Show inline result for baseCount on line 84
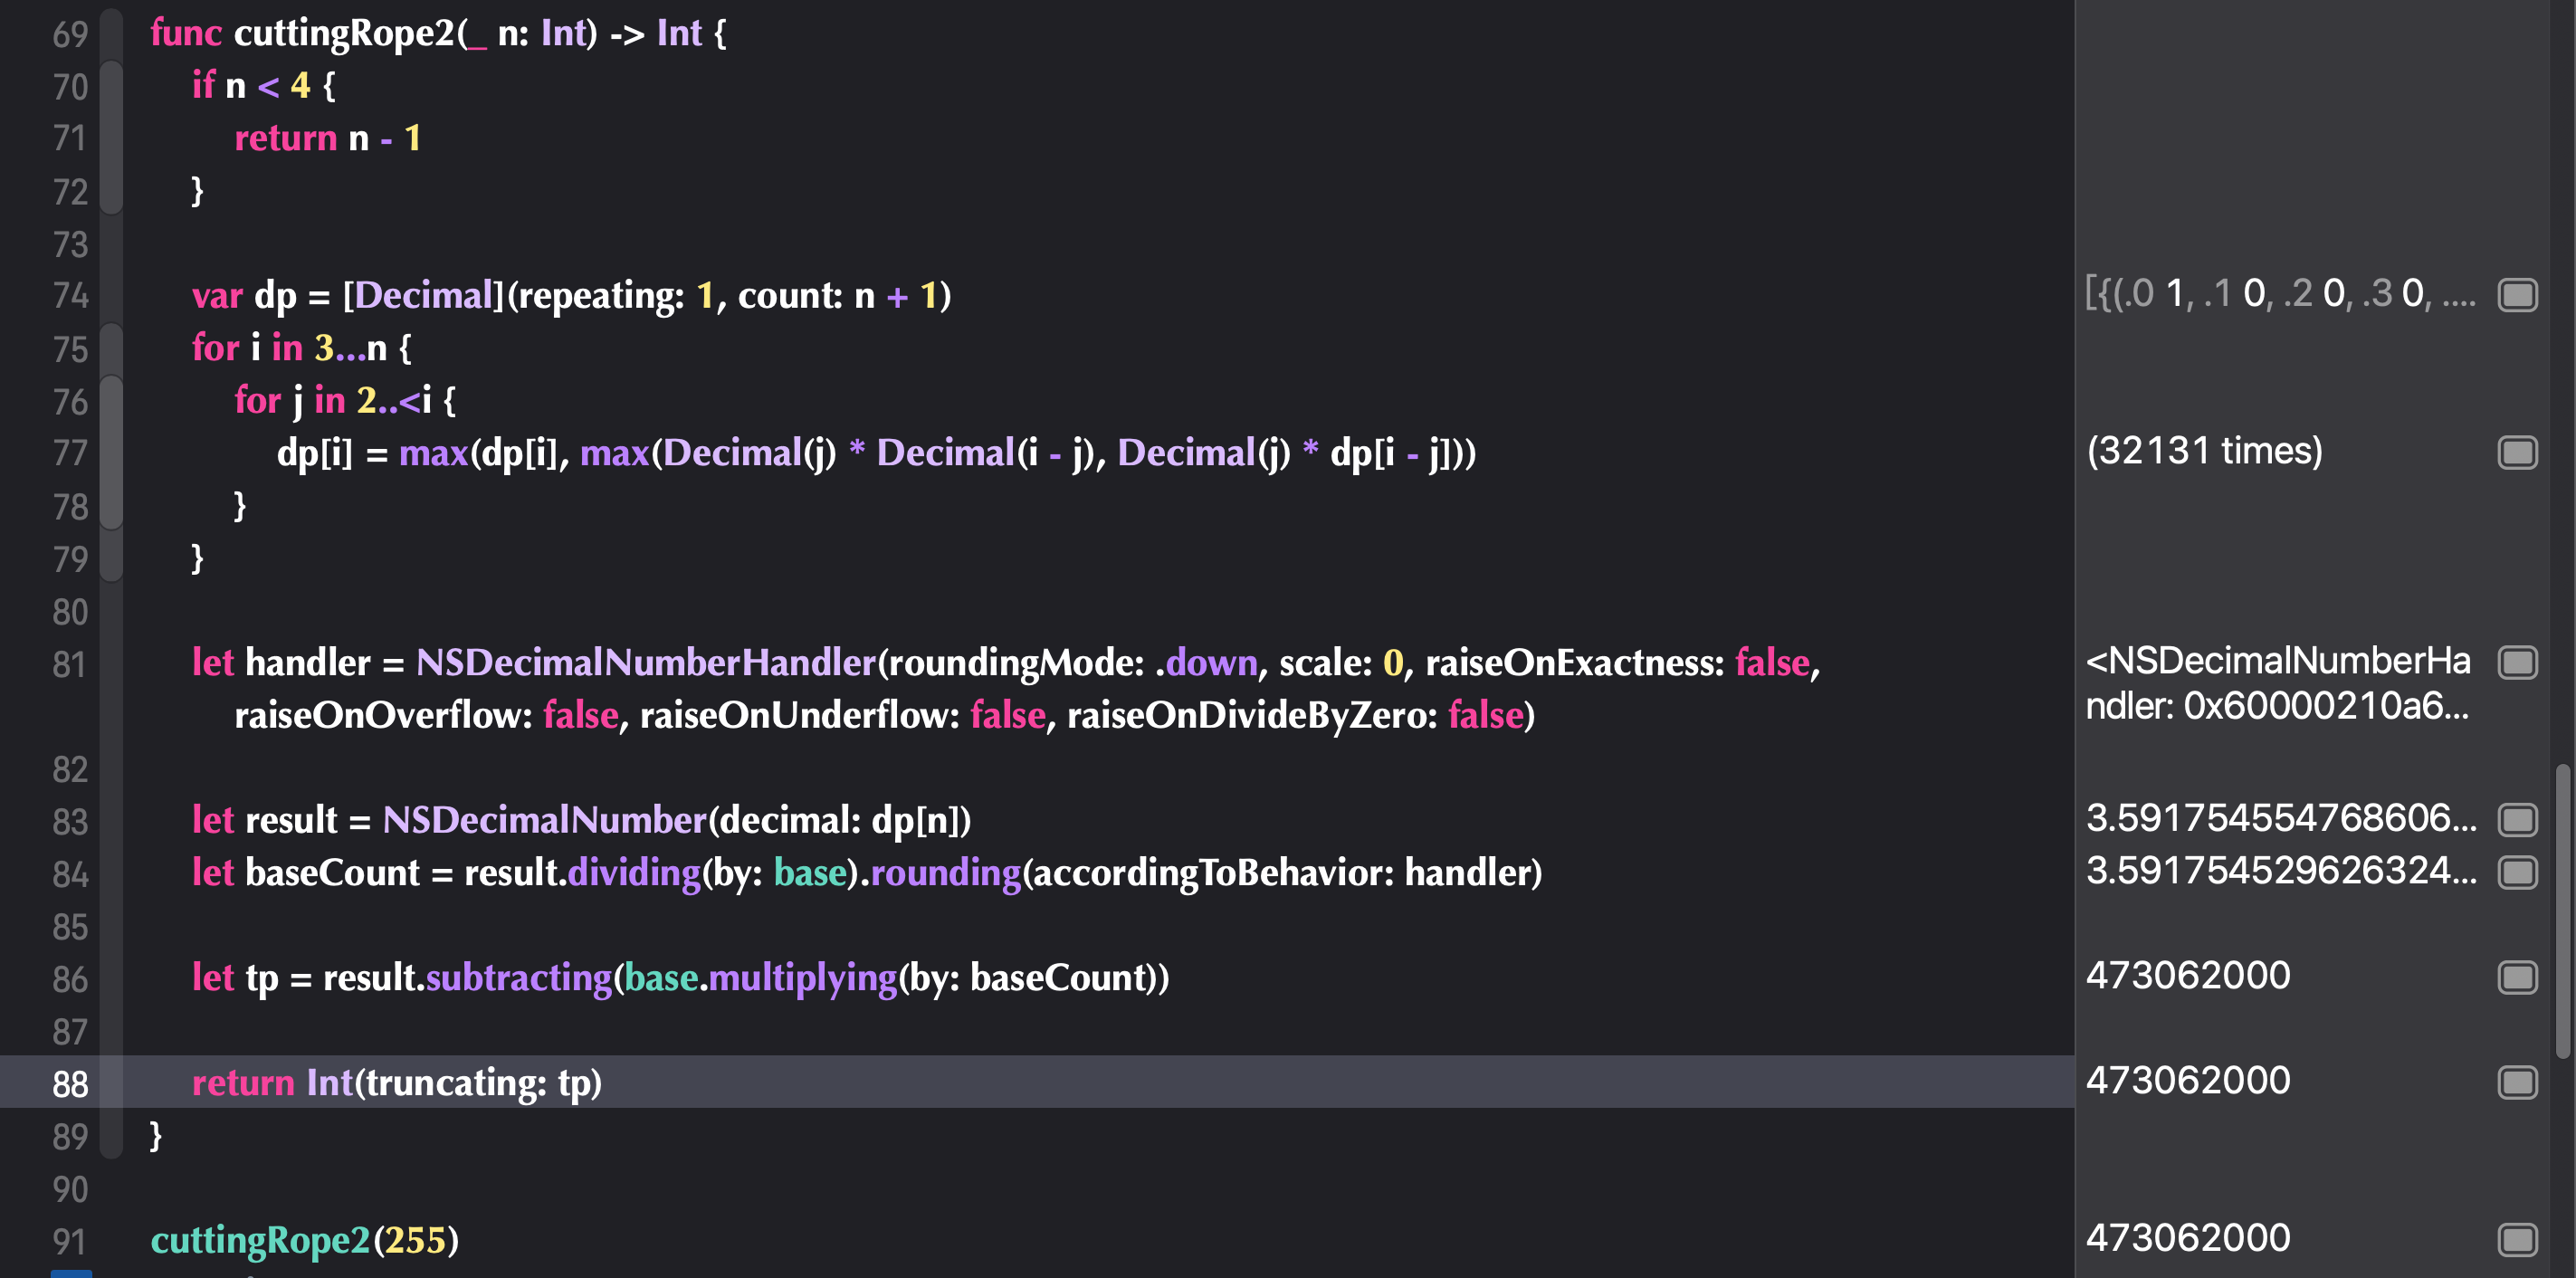Viewport: 2576px width, 1278px height. (2517, 872)
